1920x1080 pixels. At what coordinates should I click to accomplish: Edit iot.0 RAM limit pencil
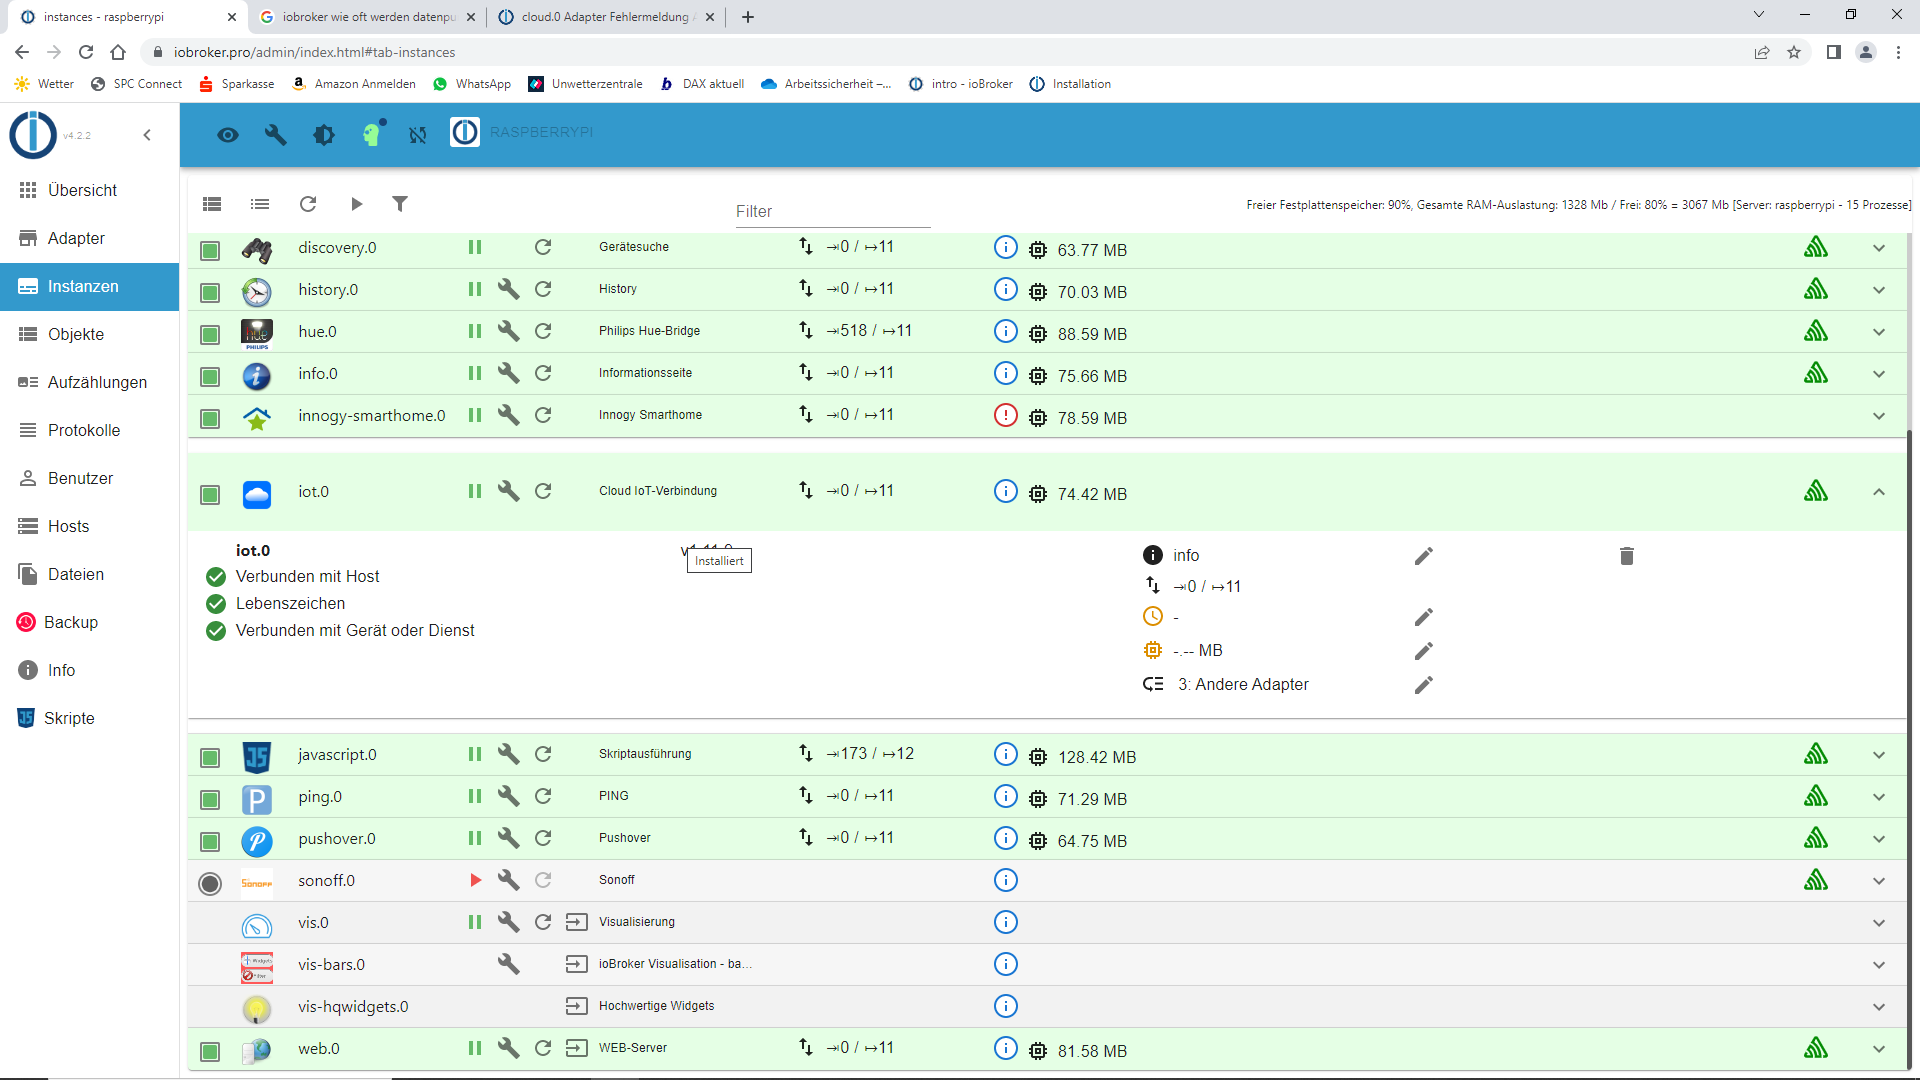click(x=1424, y=651)
